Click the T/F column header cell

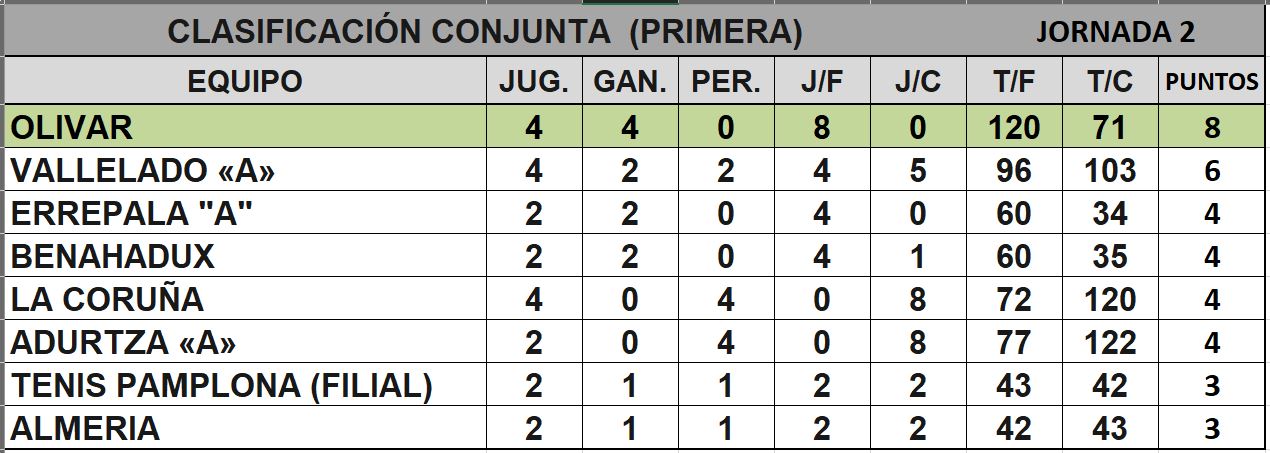point(1014,81)
